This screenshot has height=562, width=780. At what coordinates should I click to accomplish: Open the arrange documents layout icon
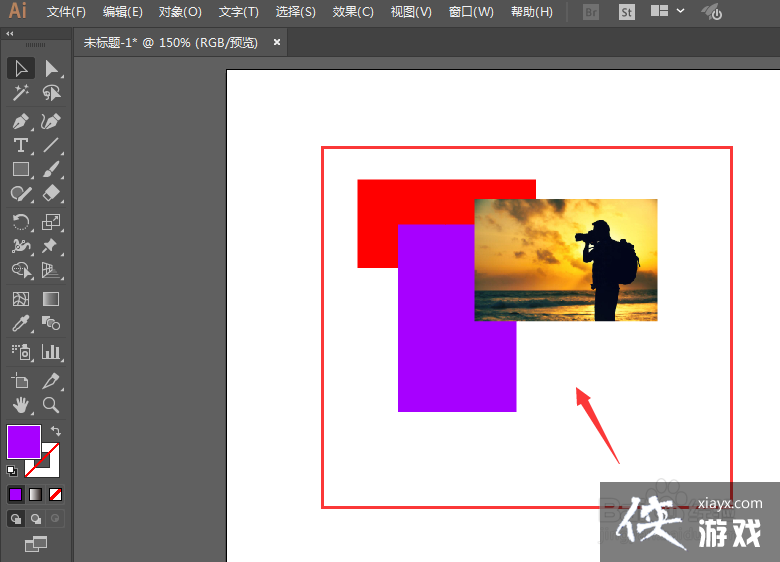click(x=659, y=11)
